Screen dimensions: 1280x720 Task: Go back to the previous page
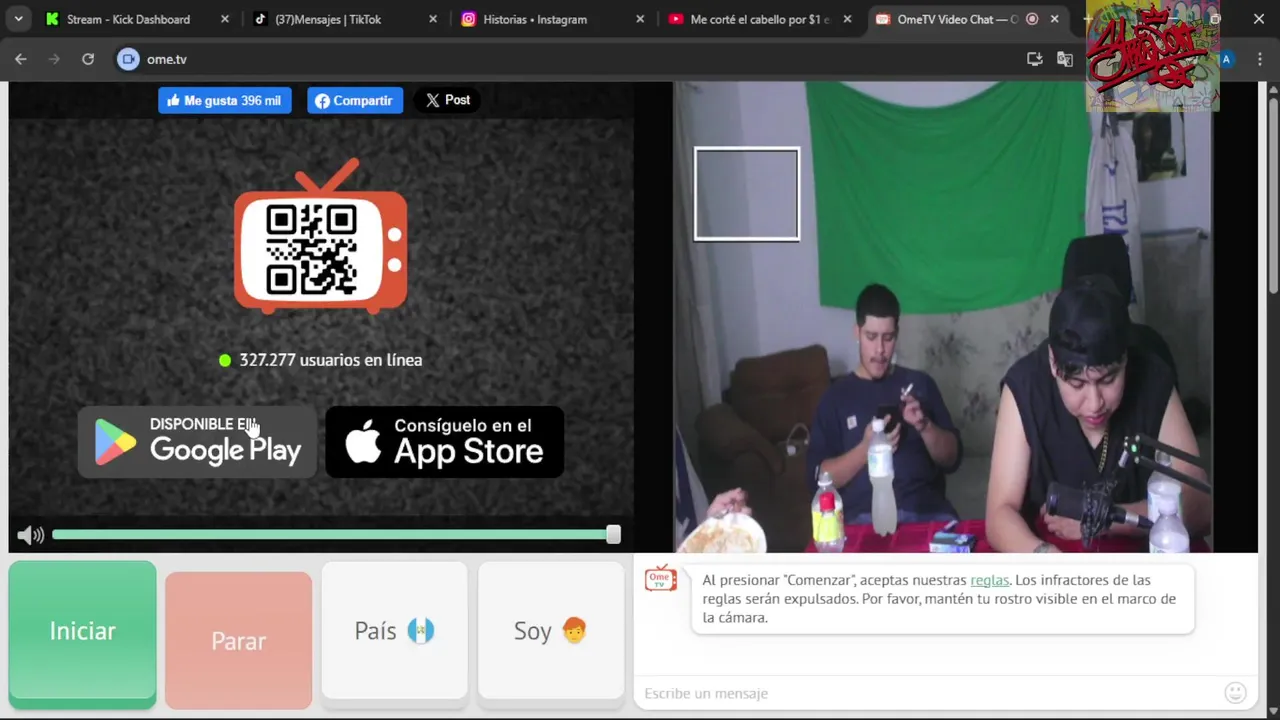[x=21, y=59]
